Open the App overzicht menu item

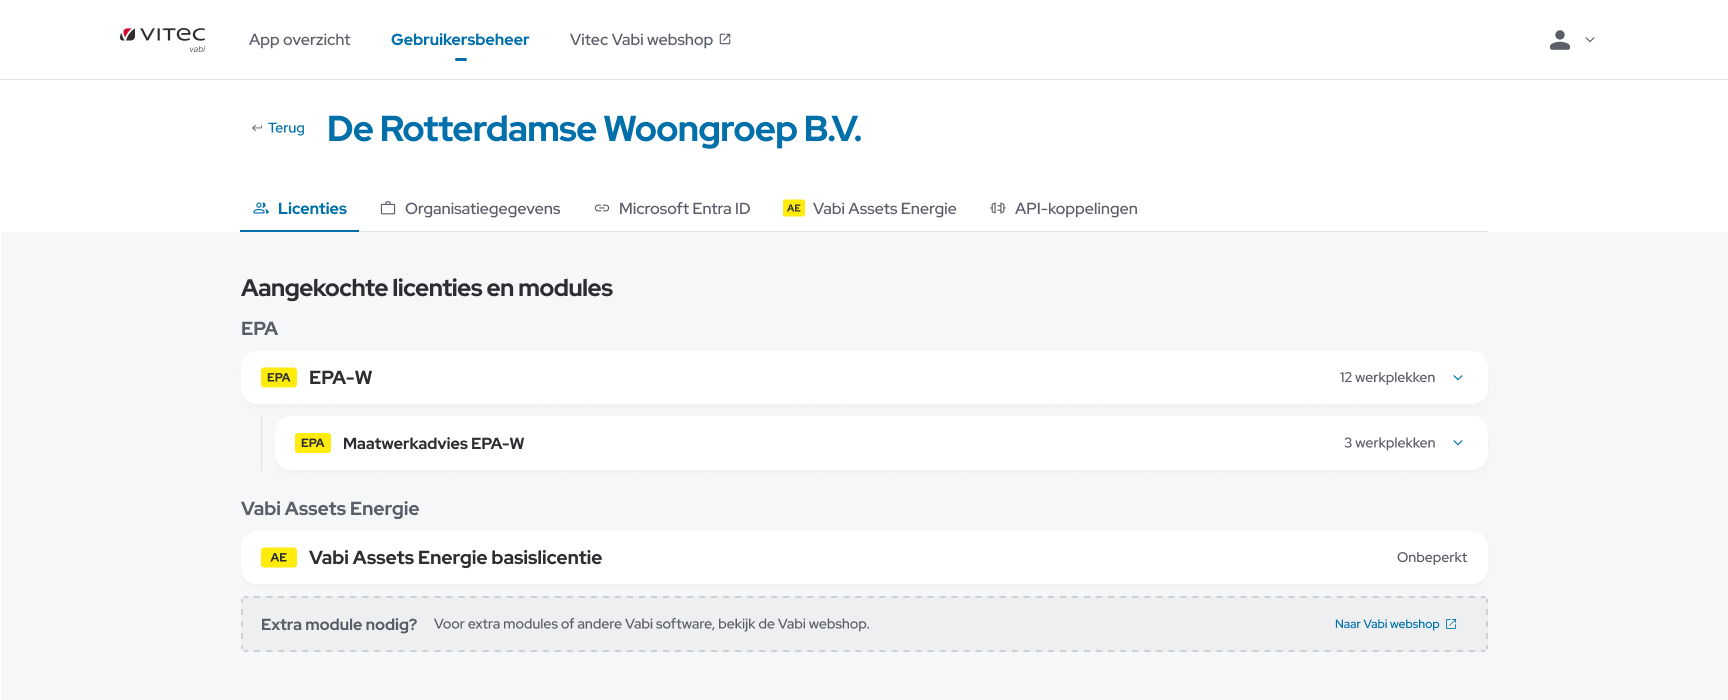click(299, 40)
